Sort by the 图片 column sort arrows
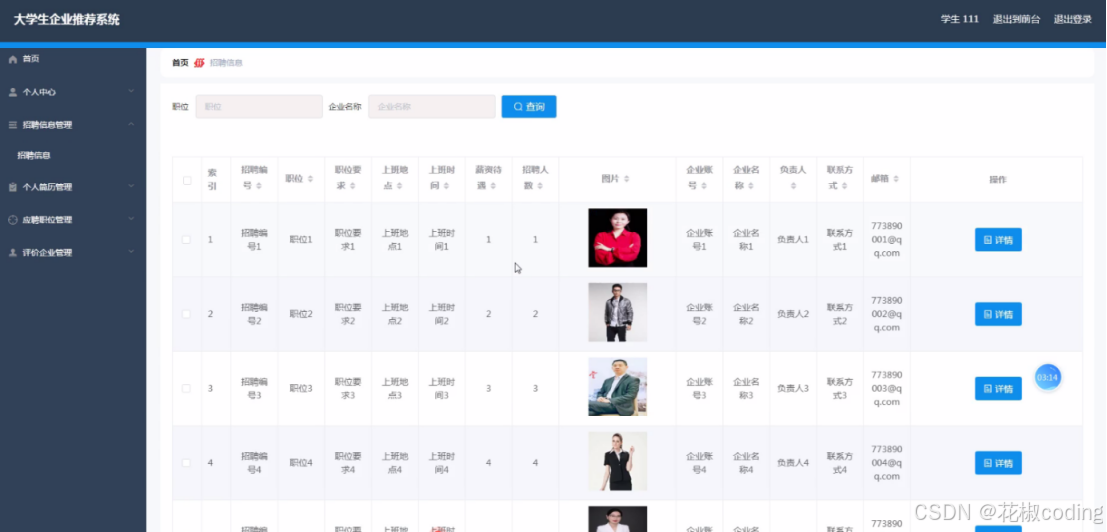The width and height of the screenshot is (1107, 532). point(626,179)
